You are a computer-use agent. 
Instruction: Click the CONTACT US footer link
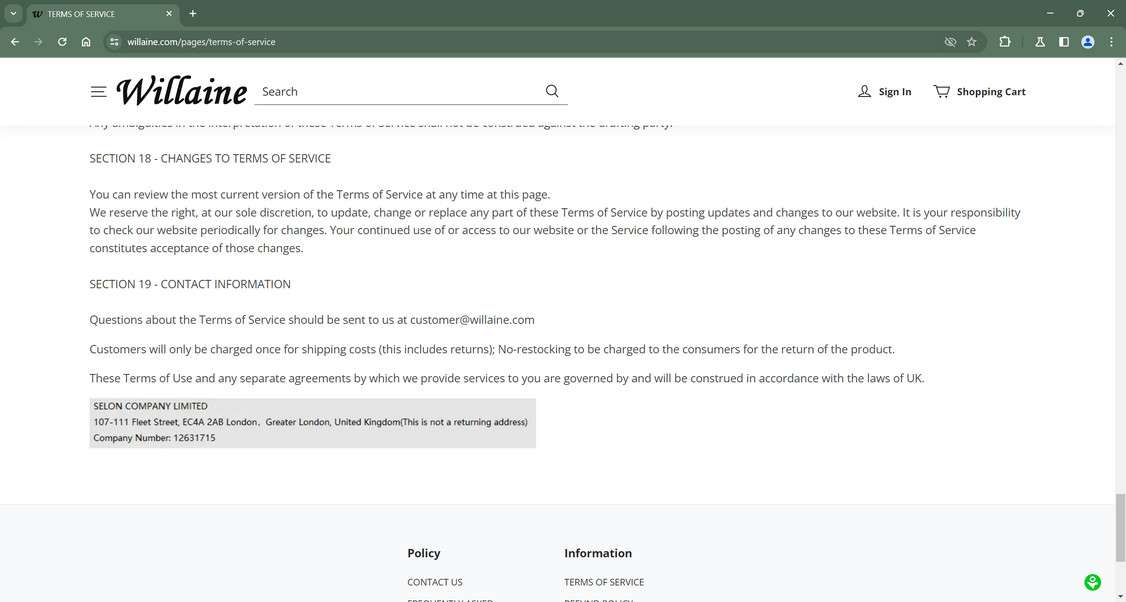pyautogui.click(x=435, y=582)
